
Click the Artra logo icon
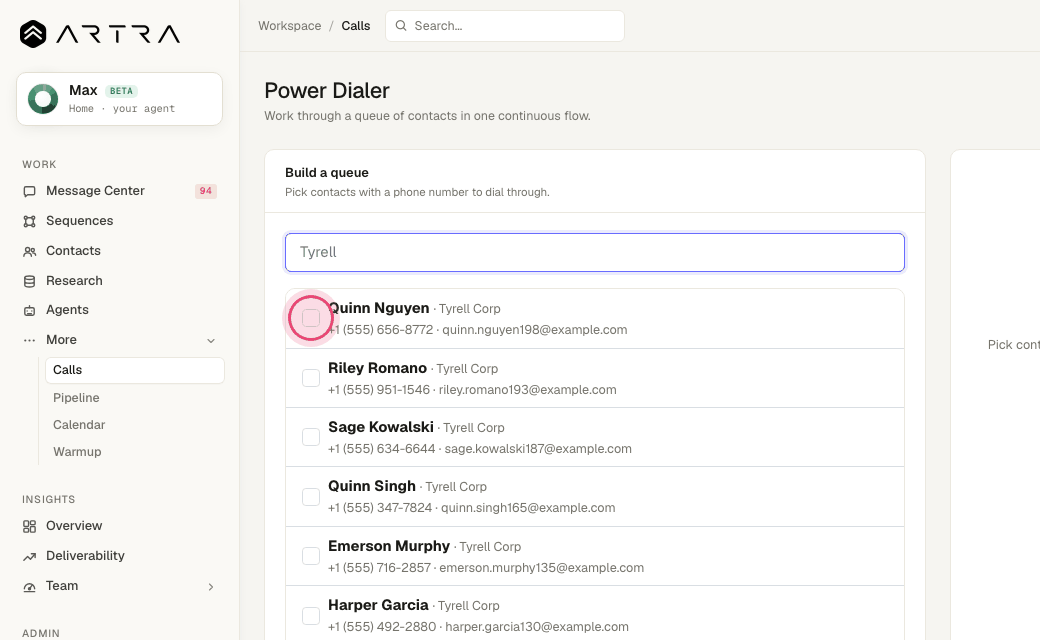(32, 34)
